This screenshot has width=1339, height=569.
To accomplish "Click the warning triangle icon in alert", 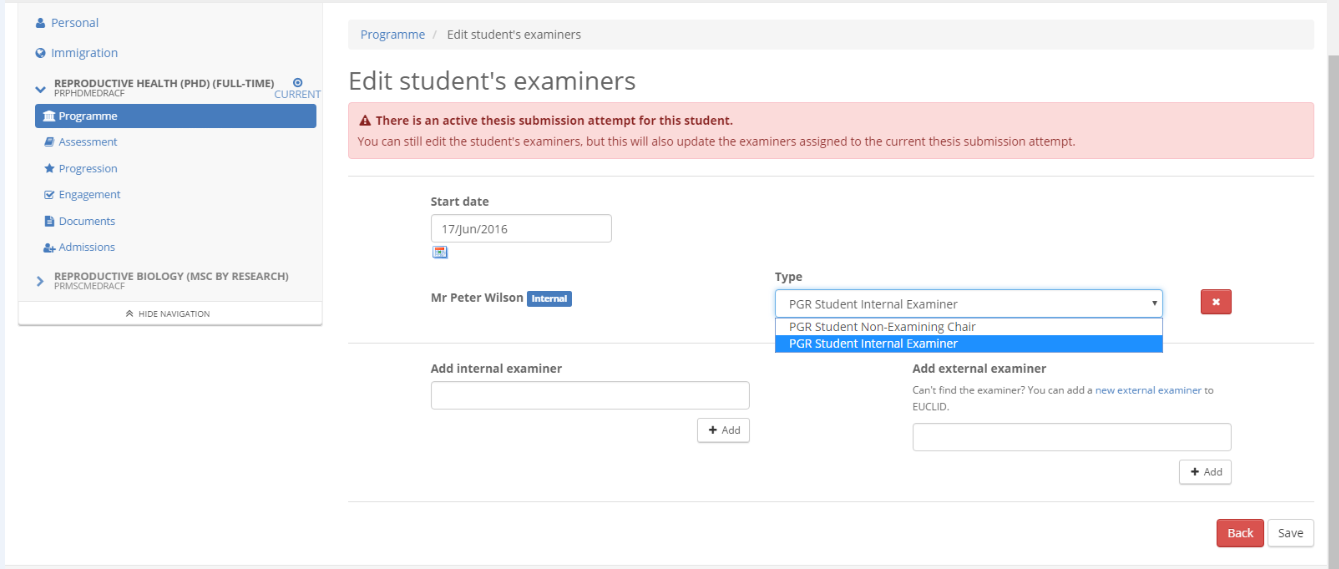I will pos(365,121).
